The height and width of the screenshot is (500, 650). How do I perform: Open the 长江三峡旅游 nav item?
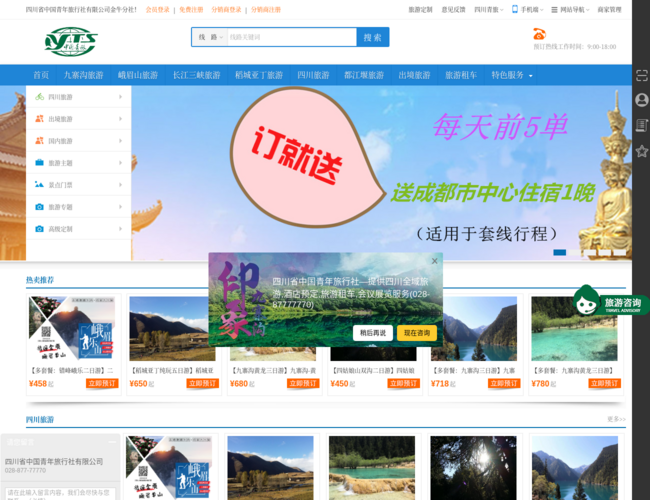(x=196, y=75)
